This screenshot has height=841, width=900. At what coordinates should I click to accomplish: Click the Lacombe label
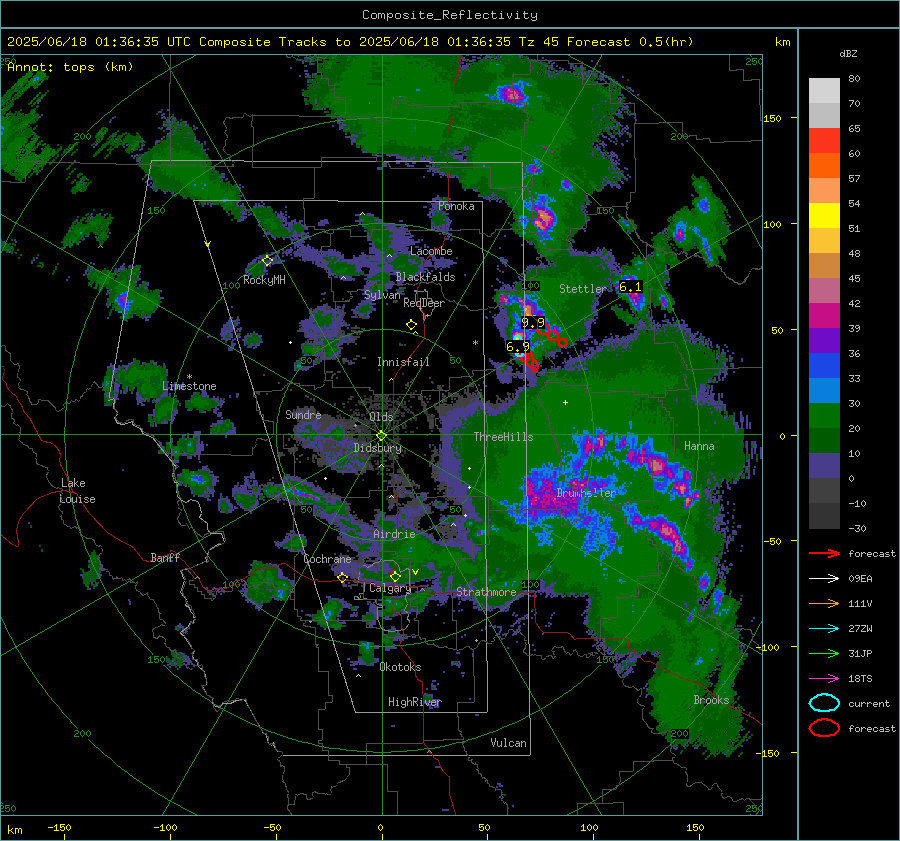(x=431, y=251)
